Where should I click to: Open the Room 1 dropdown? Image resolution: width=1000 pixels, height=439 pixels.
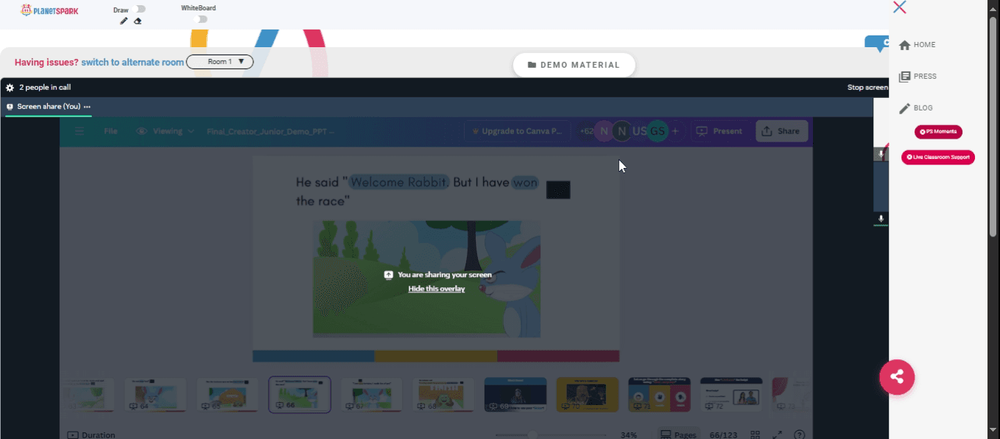coord(220,62)
